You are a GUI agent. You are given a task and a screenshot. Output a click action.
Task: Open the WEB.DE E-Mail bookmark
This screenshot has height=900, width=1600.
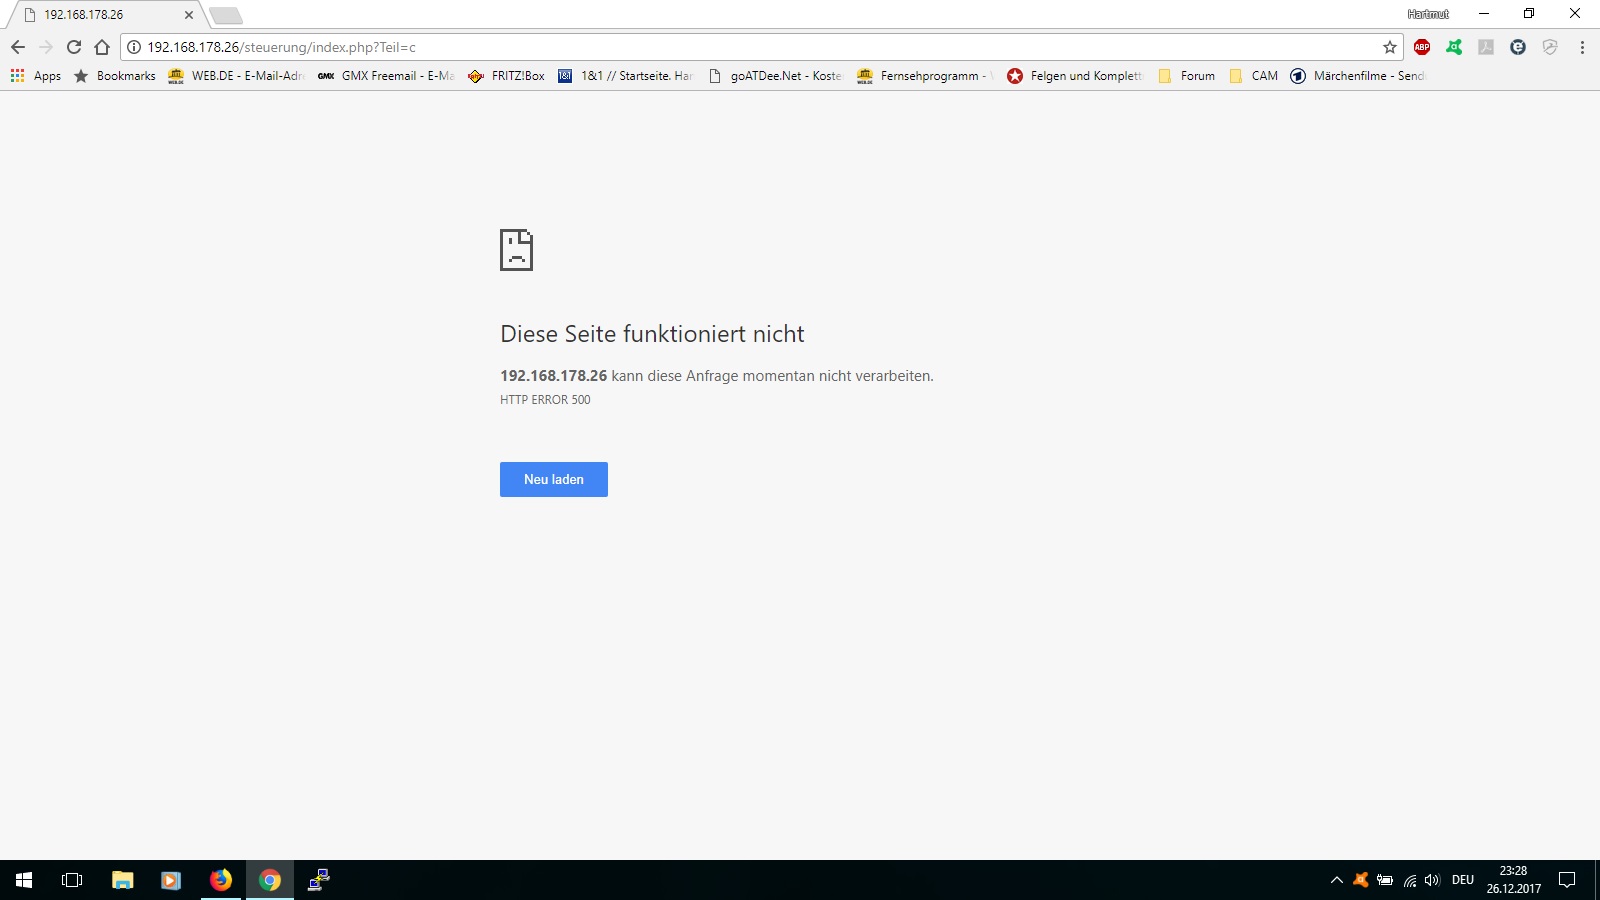(x=236, y=76)
